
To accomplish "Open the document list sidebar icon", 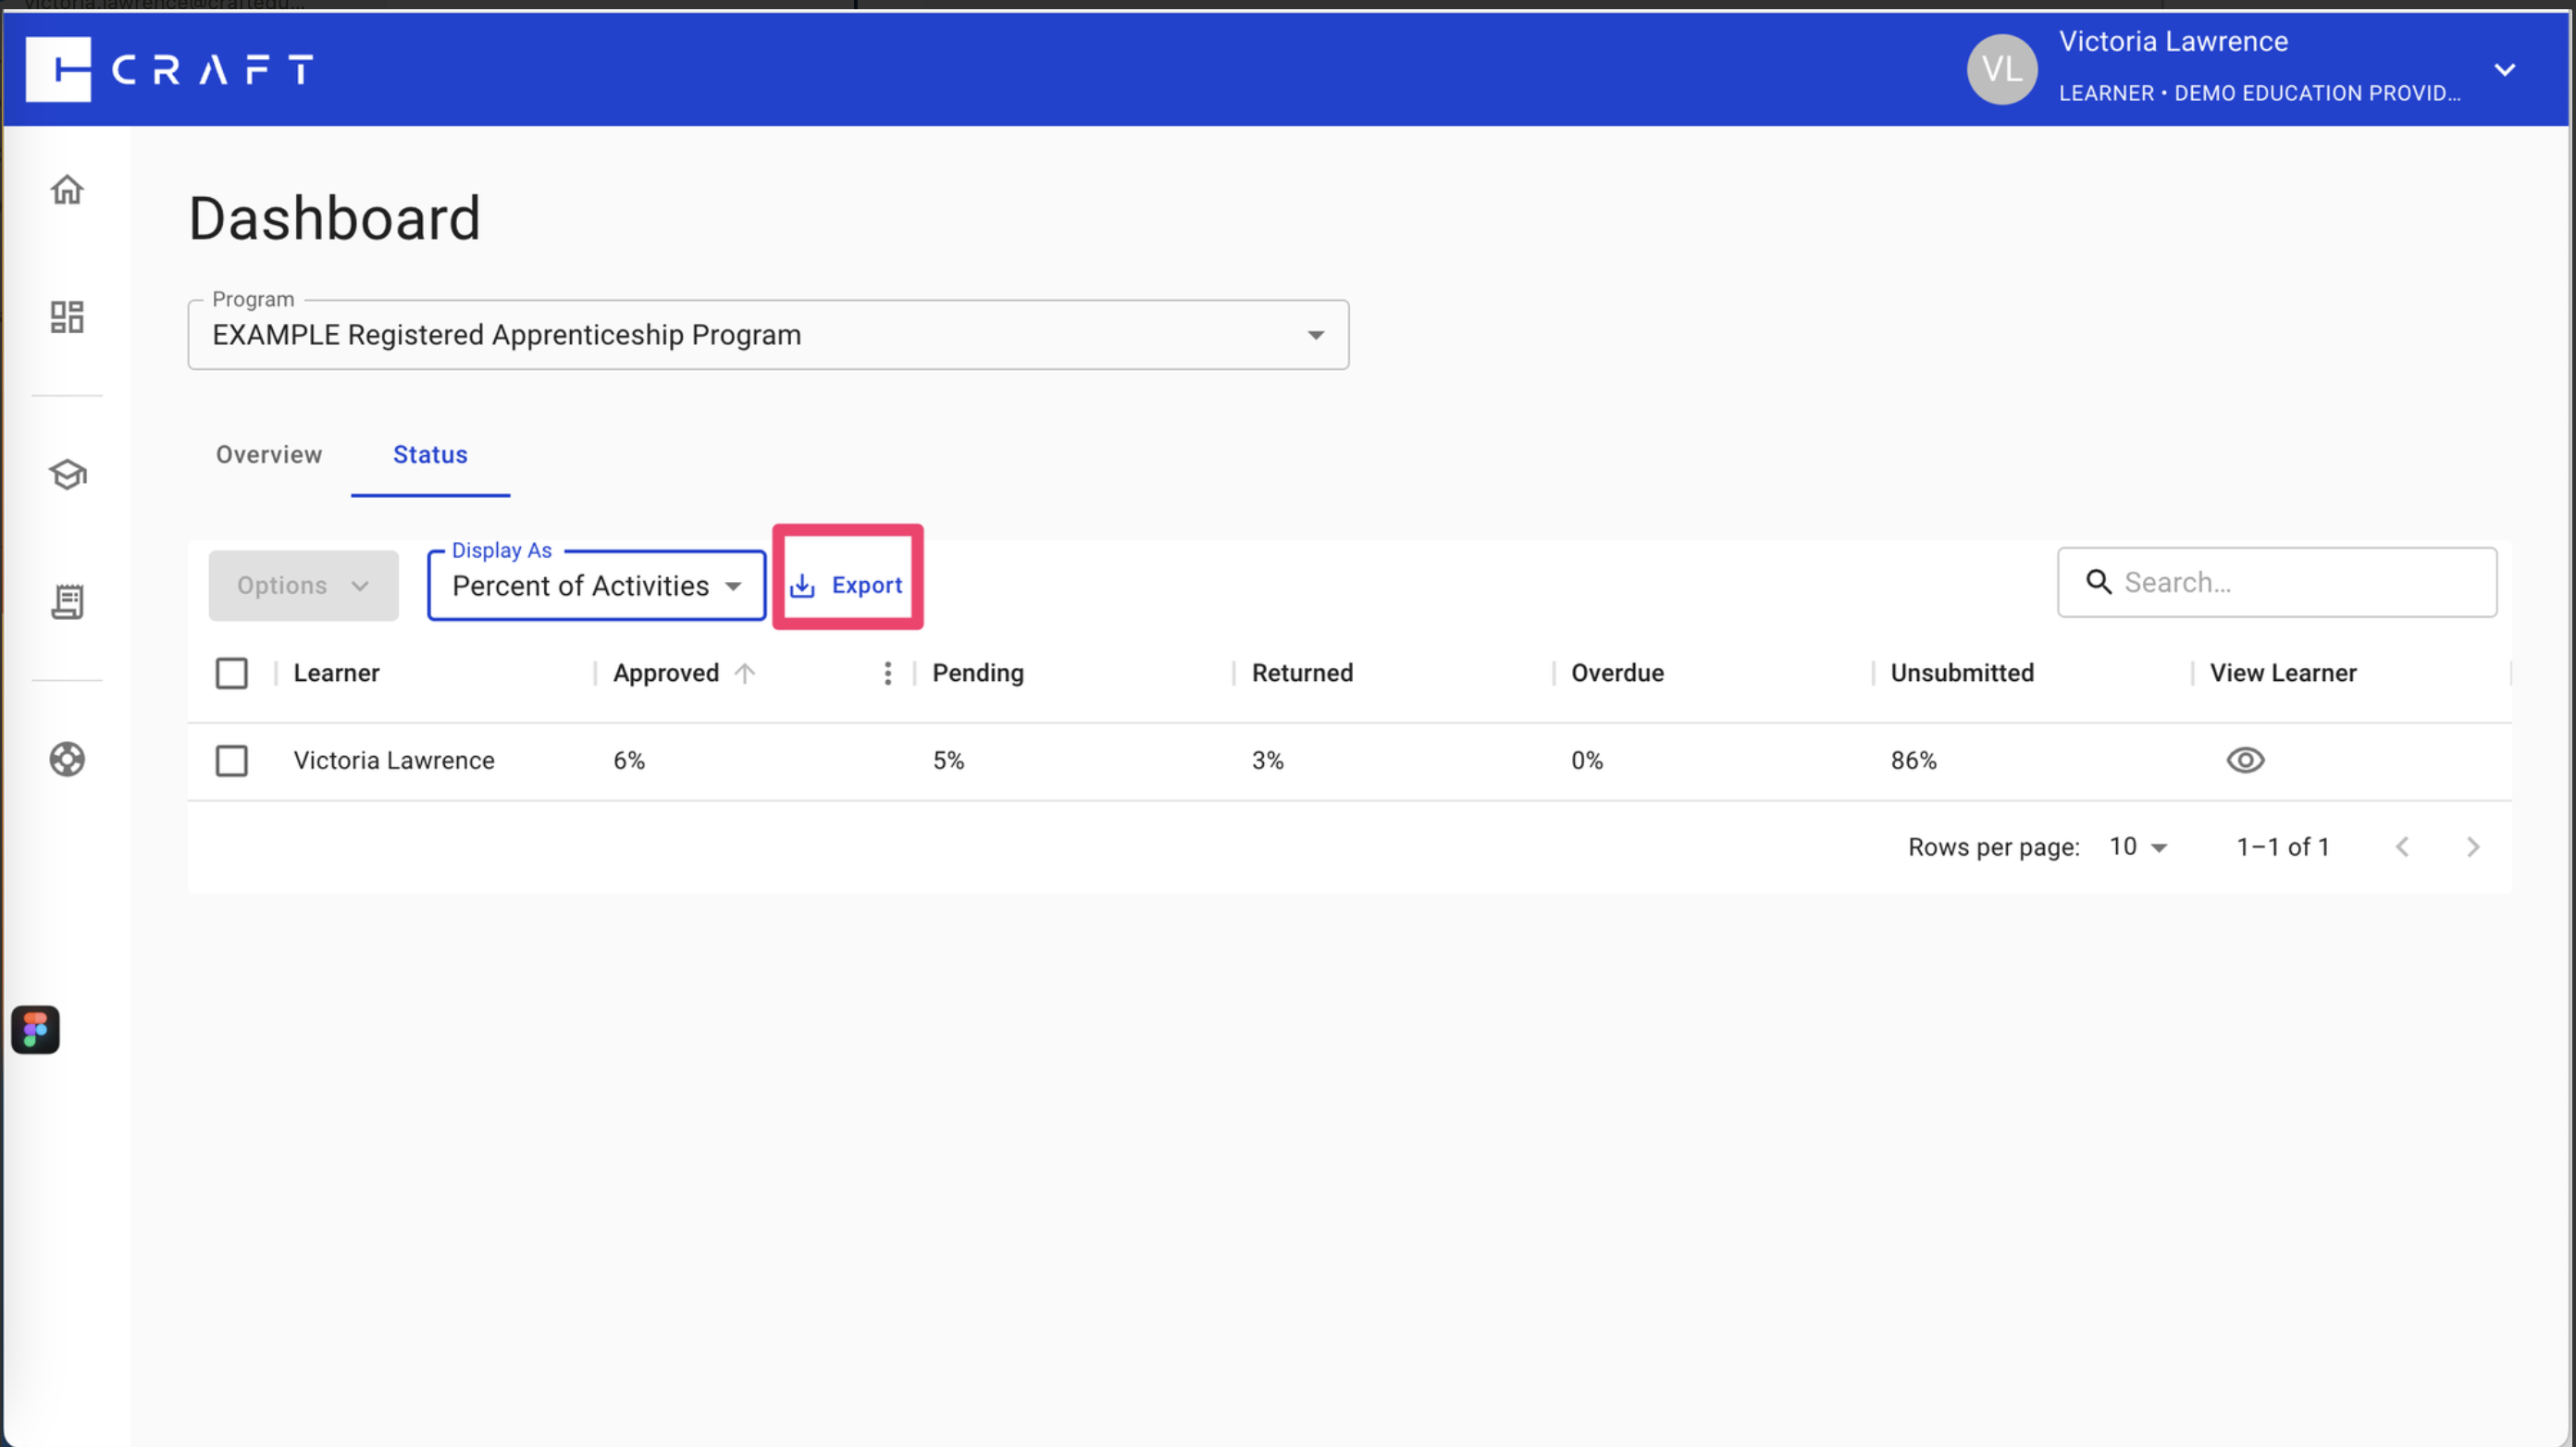I will 67,601.
